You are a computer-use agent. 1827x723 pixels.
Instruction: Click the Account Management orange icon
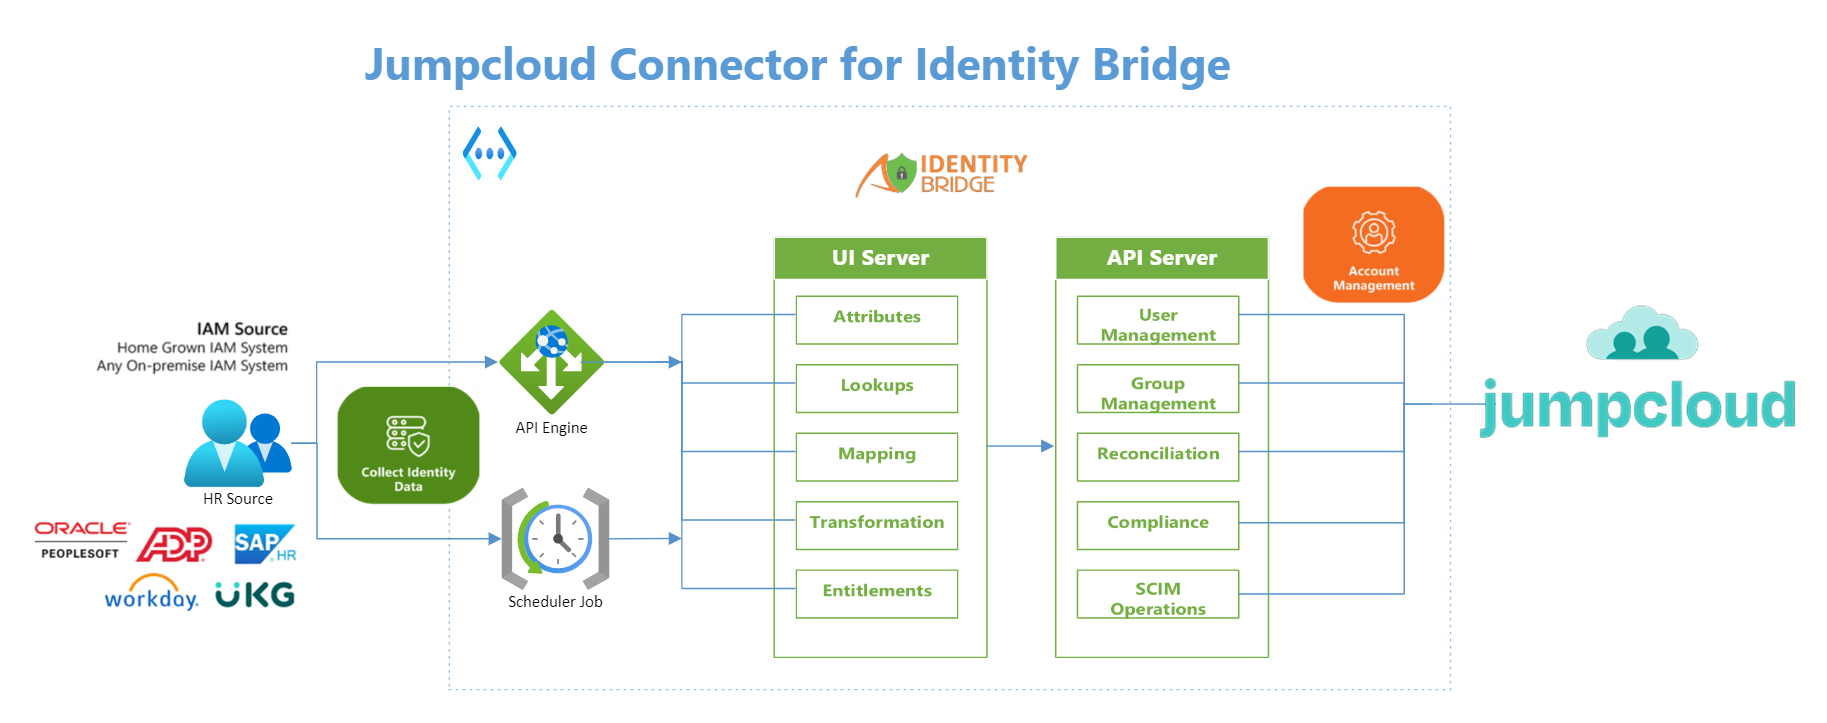pos(1373,244)
